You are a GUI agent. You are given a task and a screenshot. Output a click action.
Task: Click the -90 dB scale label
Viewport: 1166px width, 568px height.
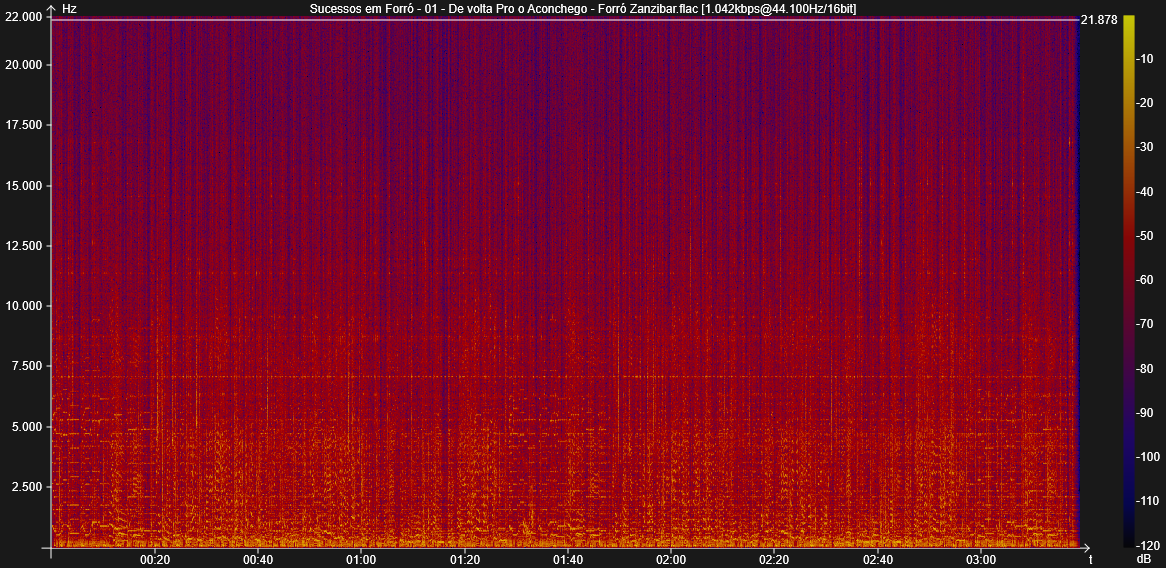click(1145, 412)
